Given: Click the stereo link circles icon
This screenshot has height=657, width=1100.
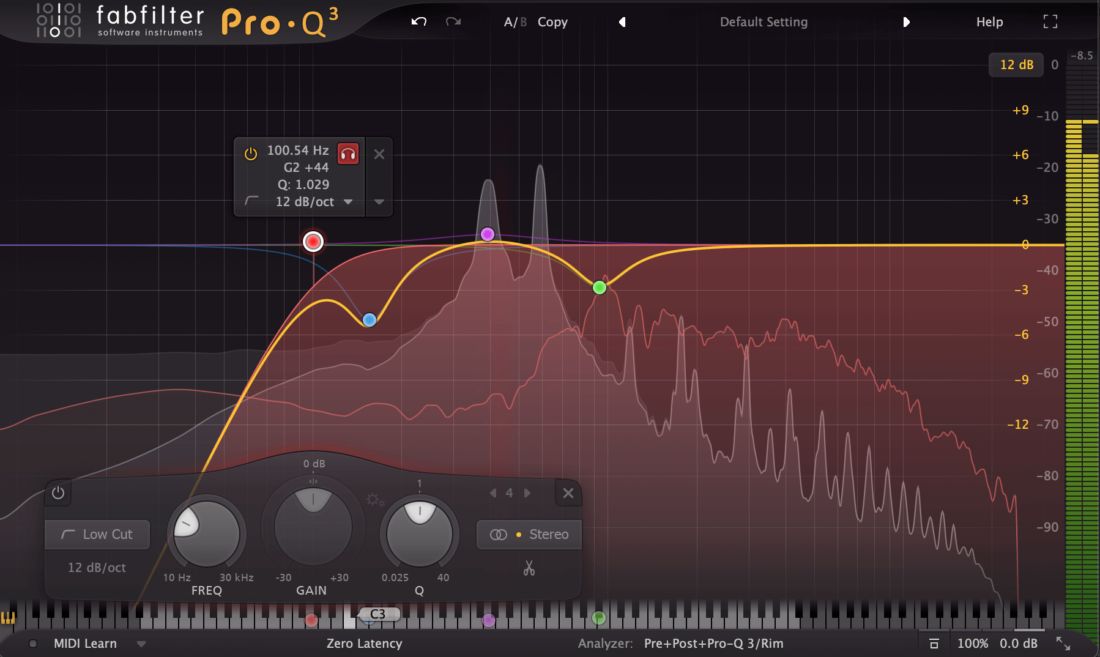Looking at the screenshot, I should click(498, 534).
